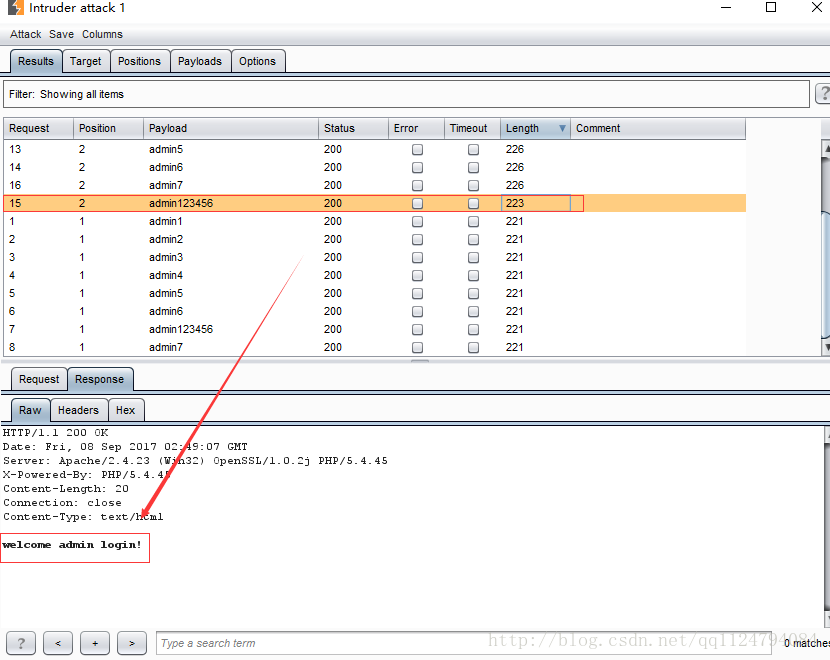Open the Columns menu

pos(102,34)
